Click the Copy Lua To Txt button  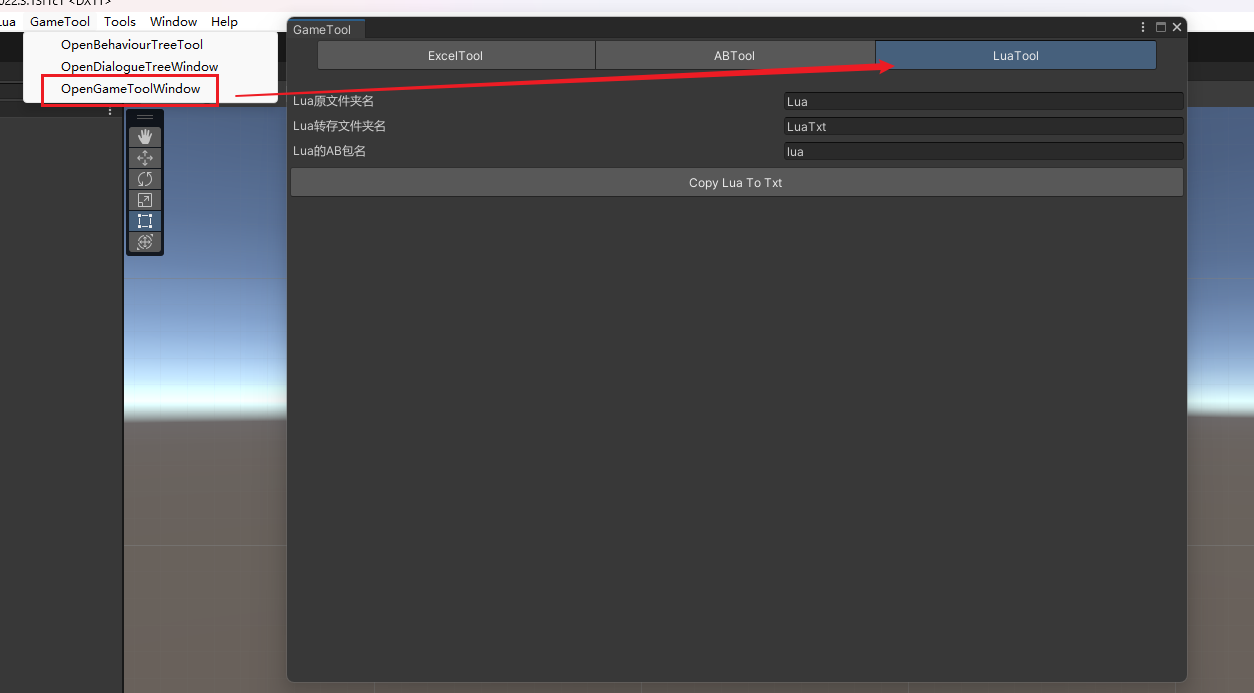737,182
